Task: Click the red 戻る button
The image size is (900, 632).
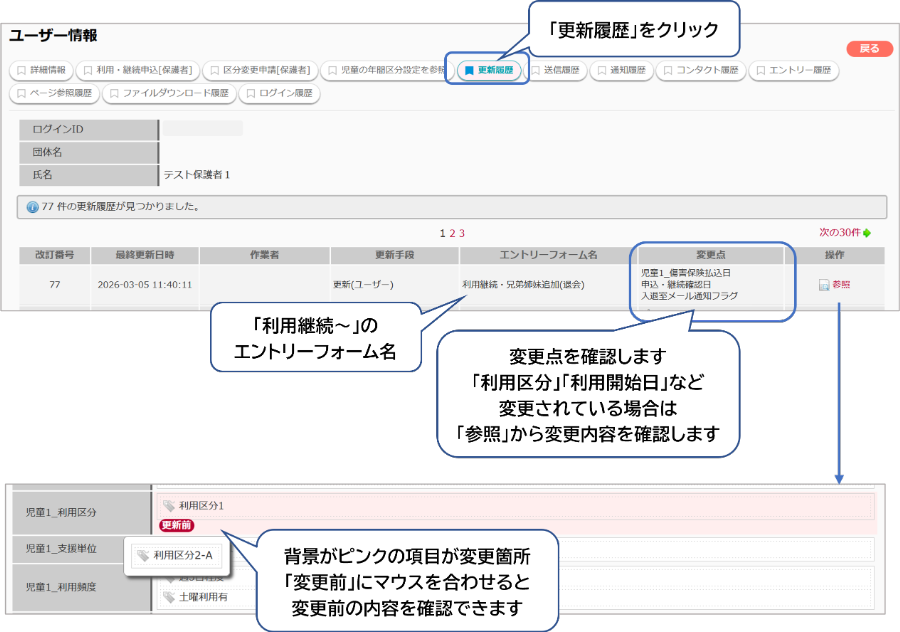Action: [869, 49]
